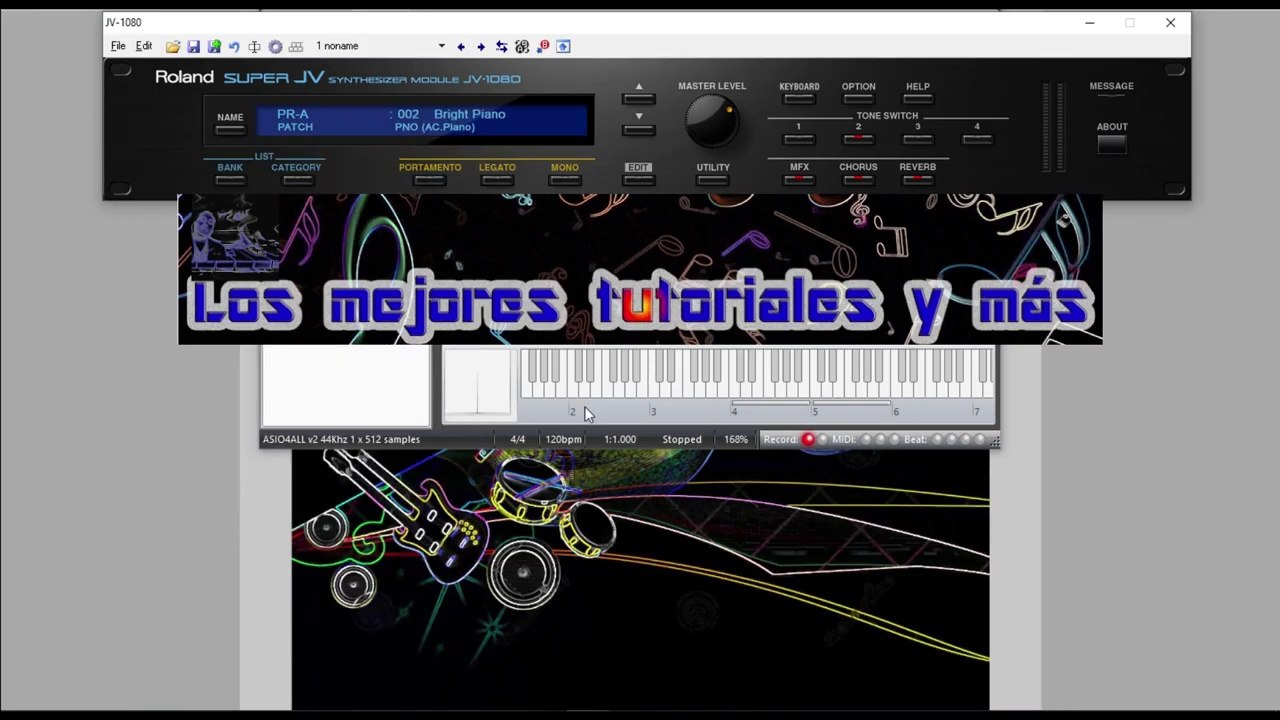The width and height of the screenshot is (1280, 720).
Task: Click the octave 5 marker under keyboard
Action: 815,412
